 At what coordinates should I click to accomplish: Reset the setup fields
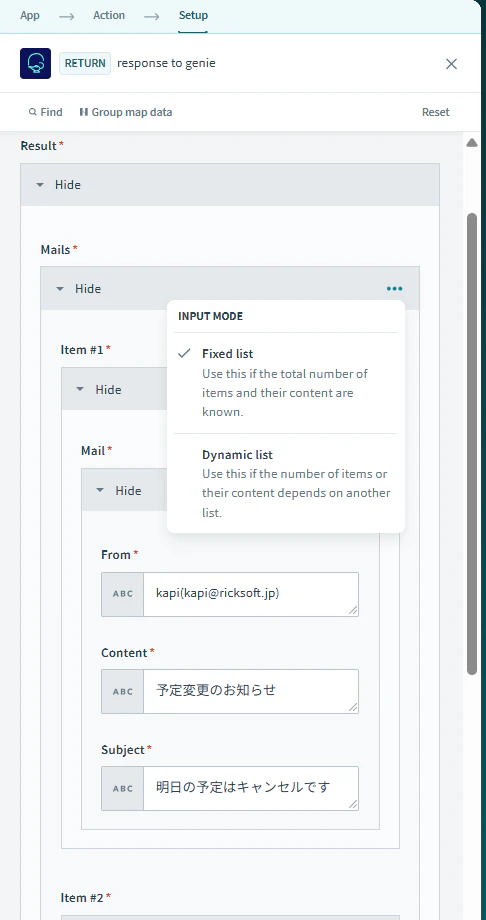[436, 112]
